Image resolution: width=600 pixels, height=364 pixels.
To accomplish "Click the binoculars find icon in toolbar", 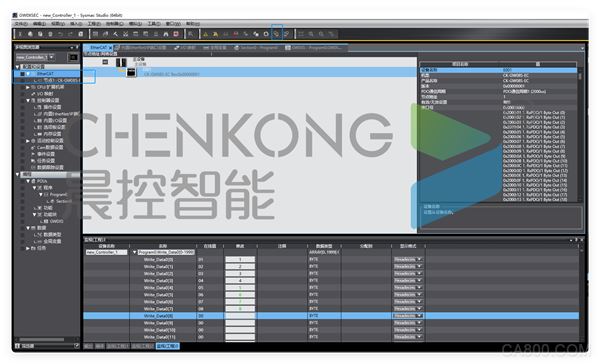I will click(166, 34).
